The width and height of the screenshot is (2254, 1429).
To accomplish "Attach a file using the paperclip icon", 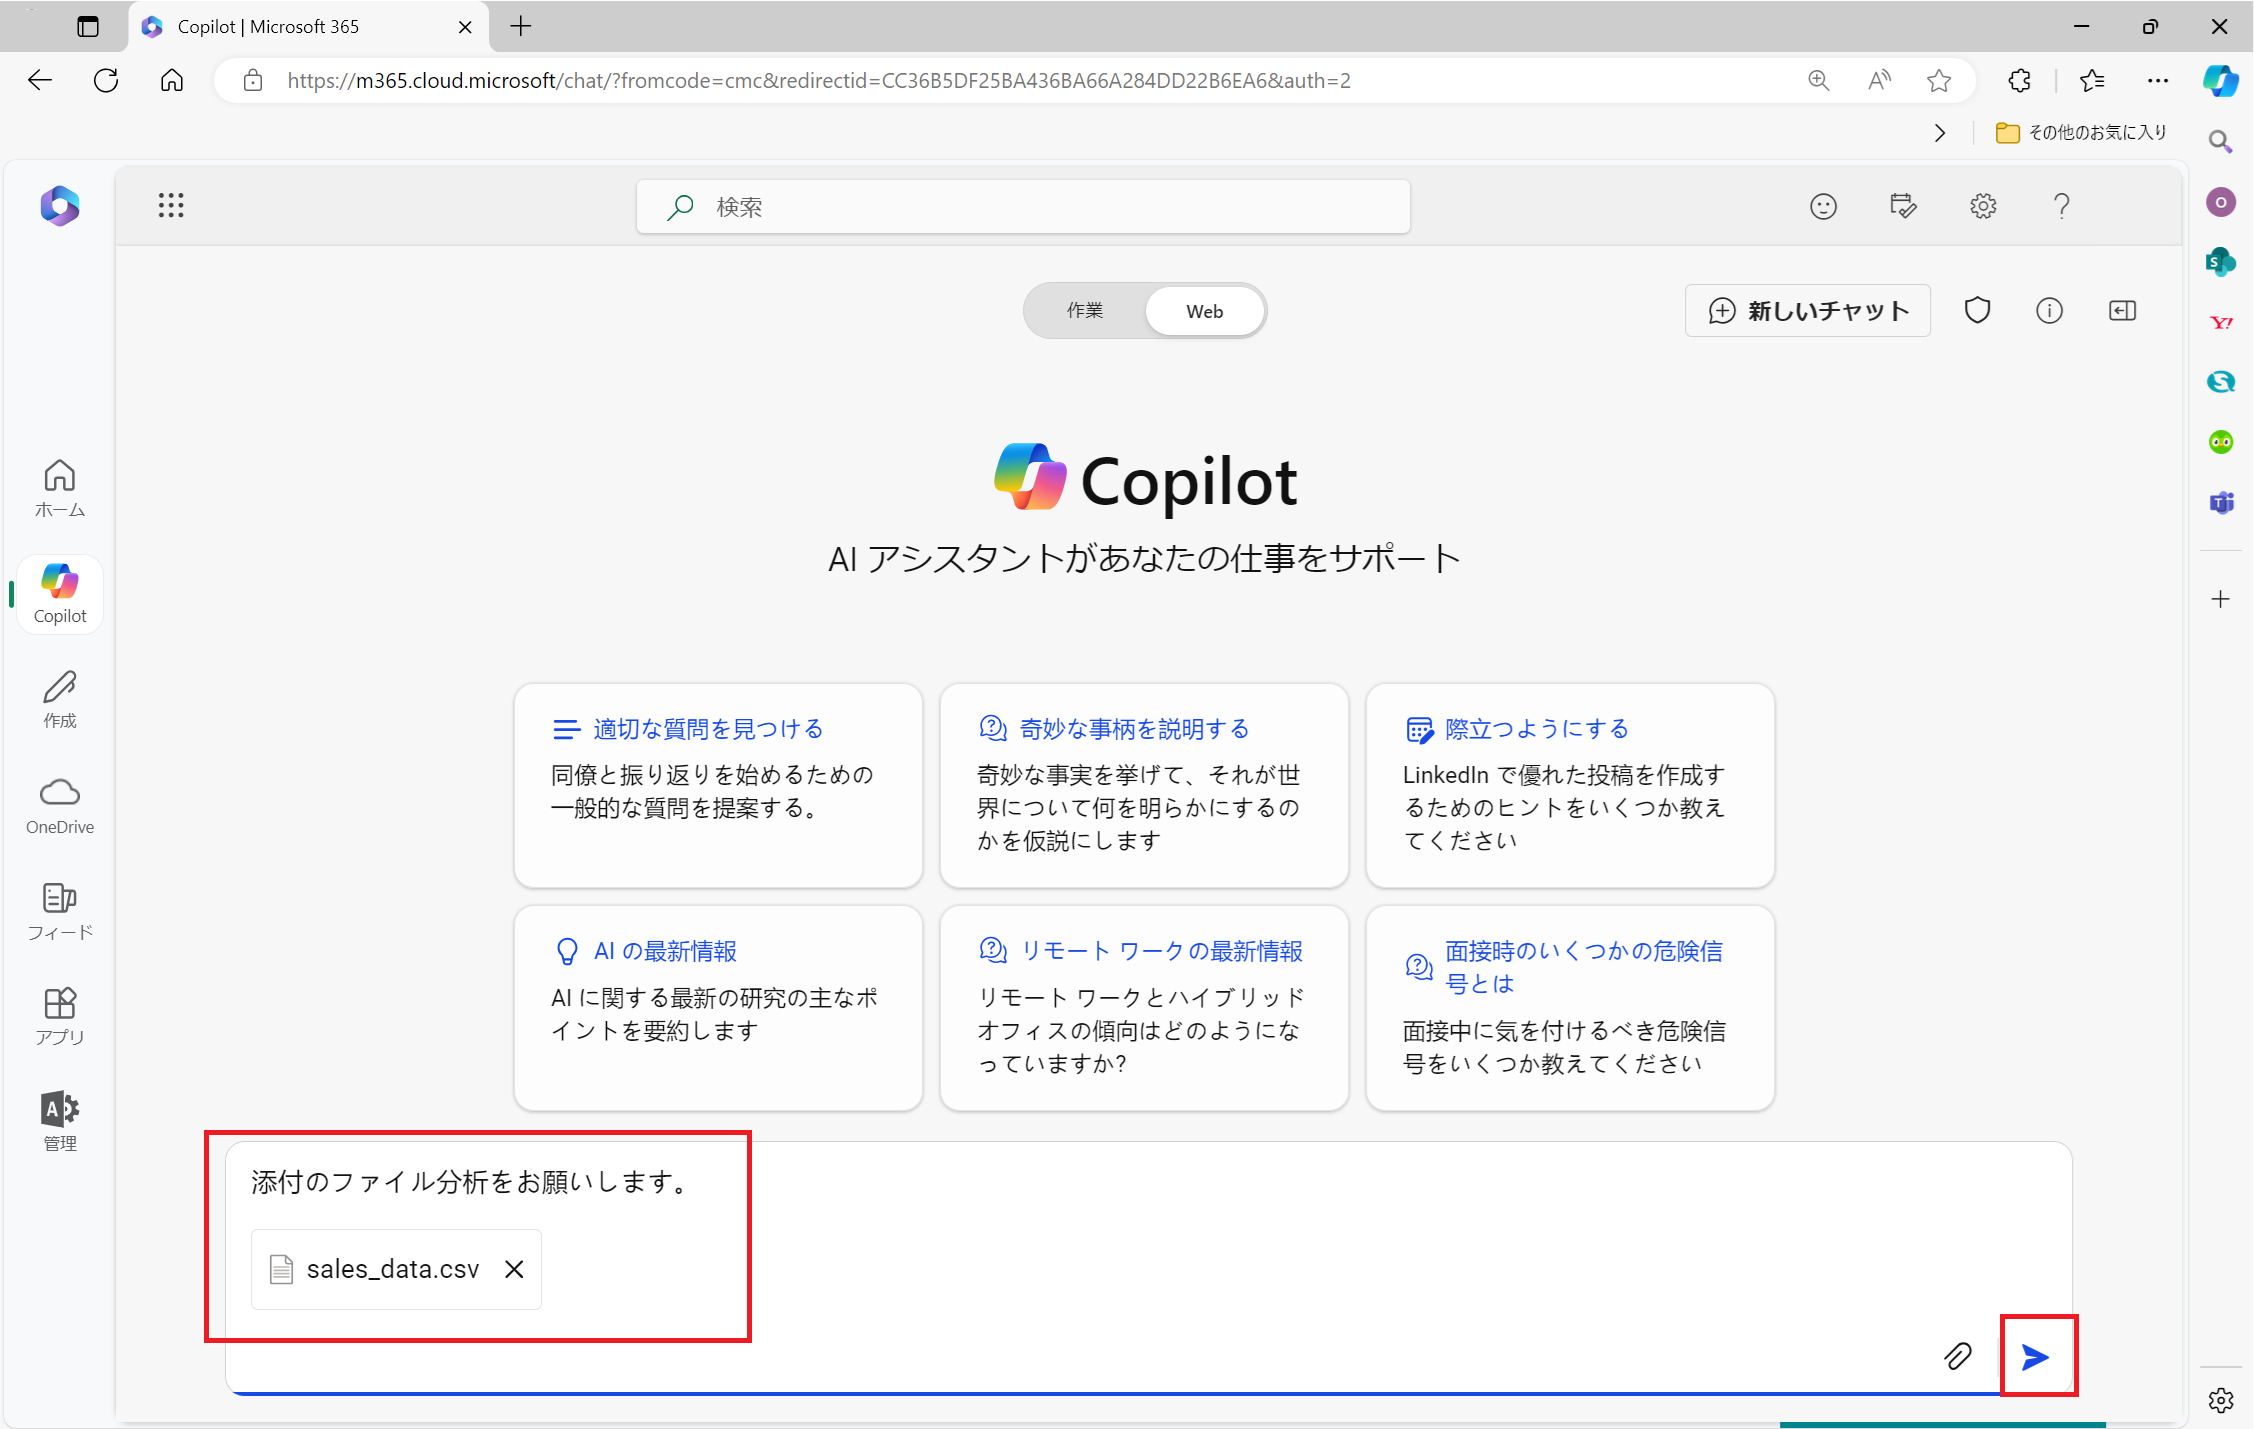I will click(1958, 1356).
